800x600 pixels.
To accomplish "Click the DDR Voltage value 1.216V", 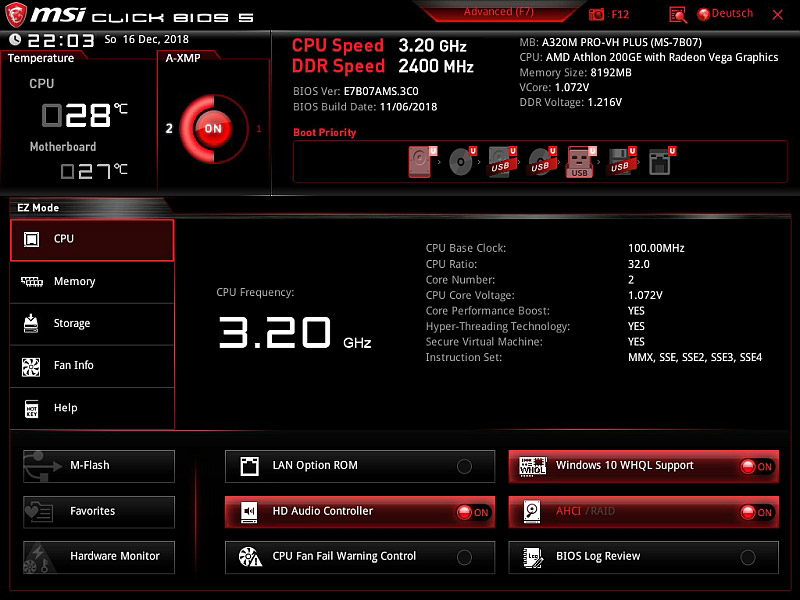I will click(604, 102).
